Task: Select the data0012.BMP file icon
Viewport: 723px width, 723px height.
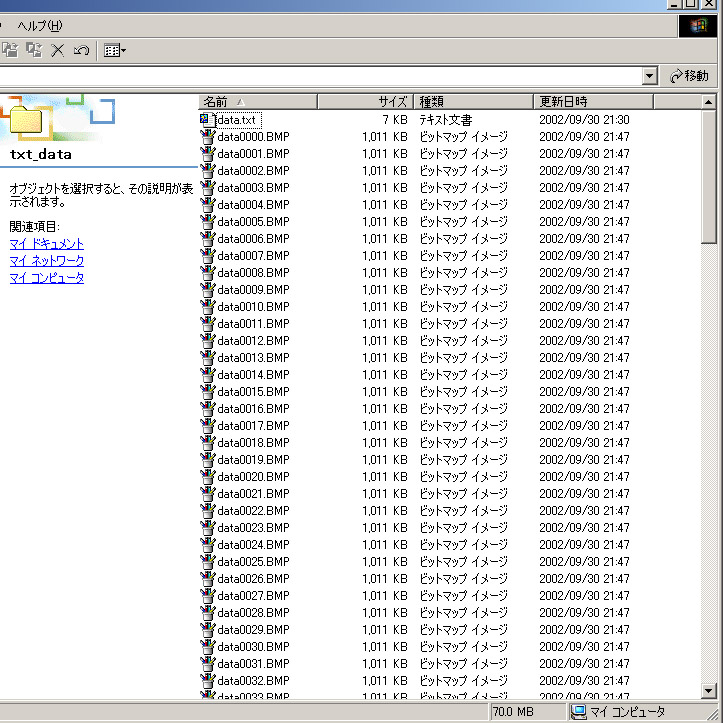Action: pos(207,341)
